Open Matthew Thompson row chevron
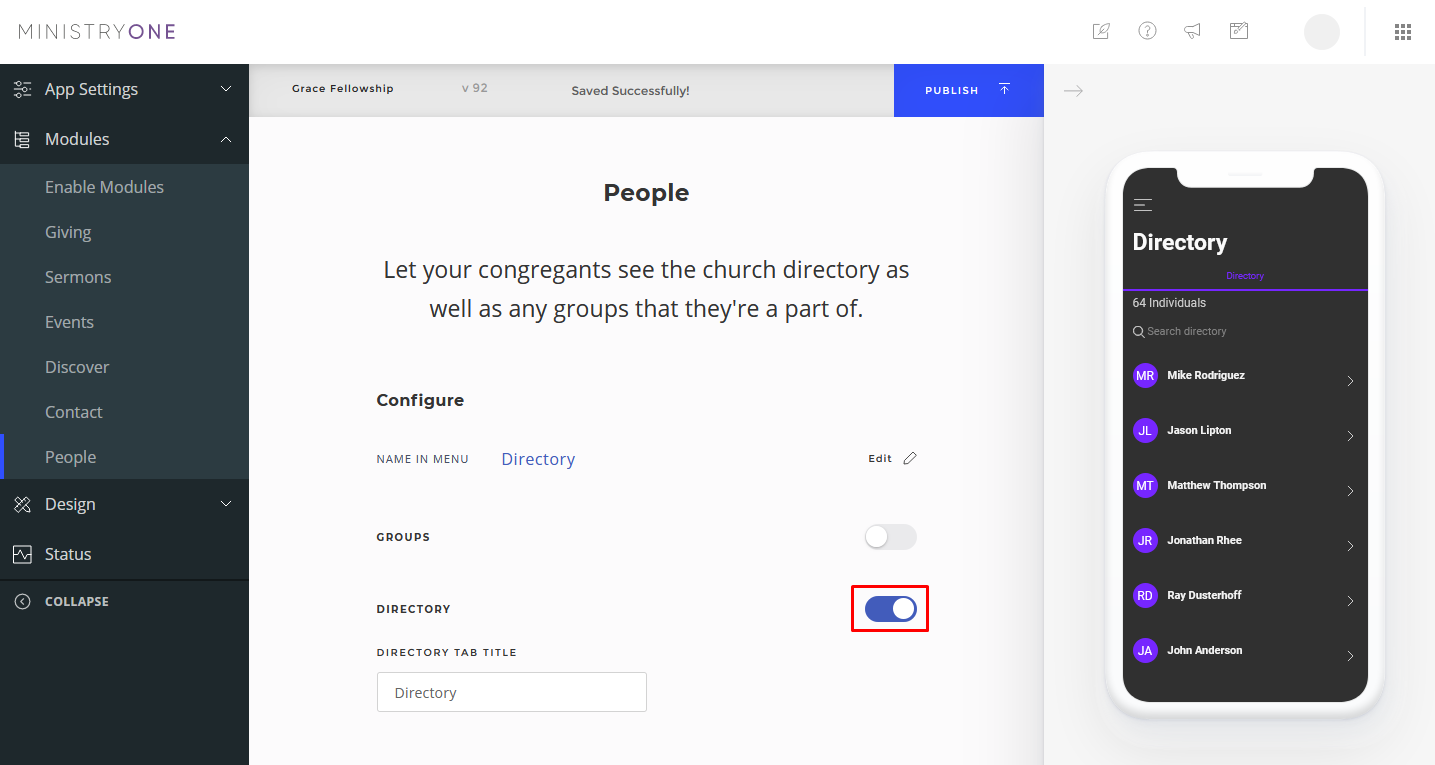 (x=1350, y=491)
